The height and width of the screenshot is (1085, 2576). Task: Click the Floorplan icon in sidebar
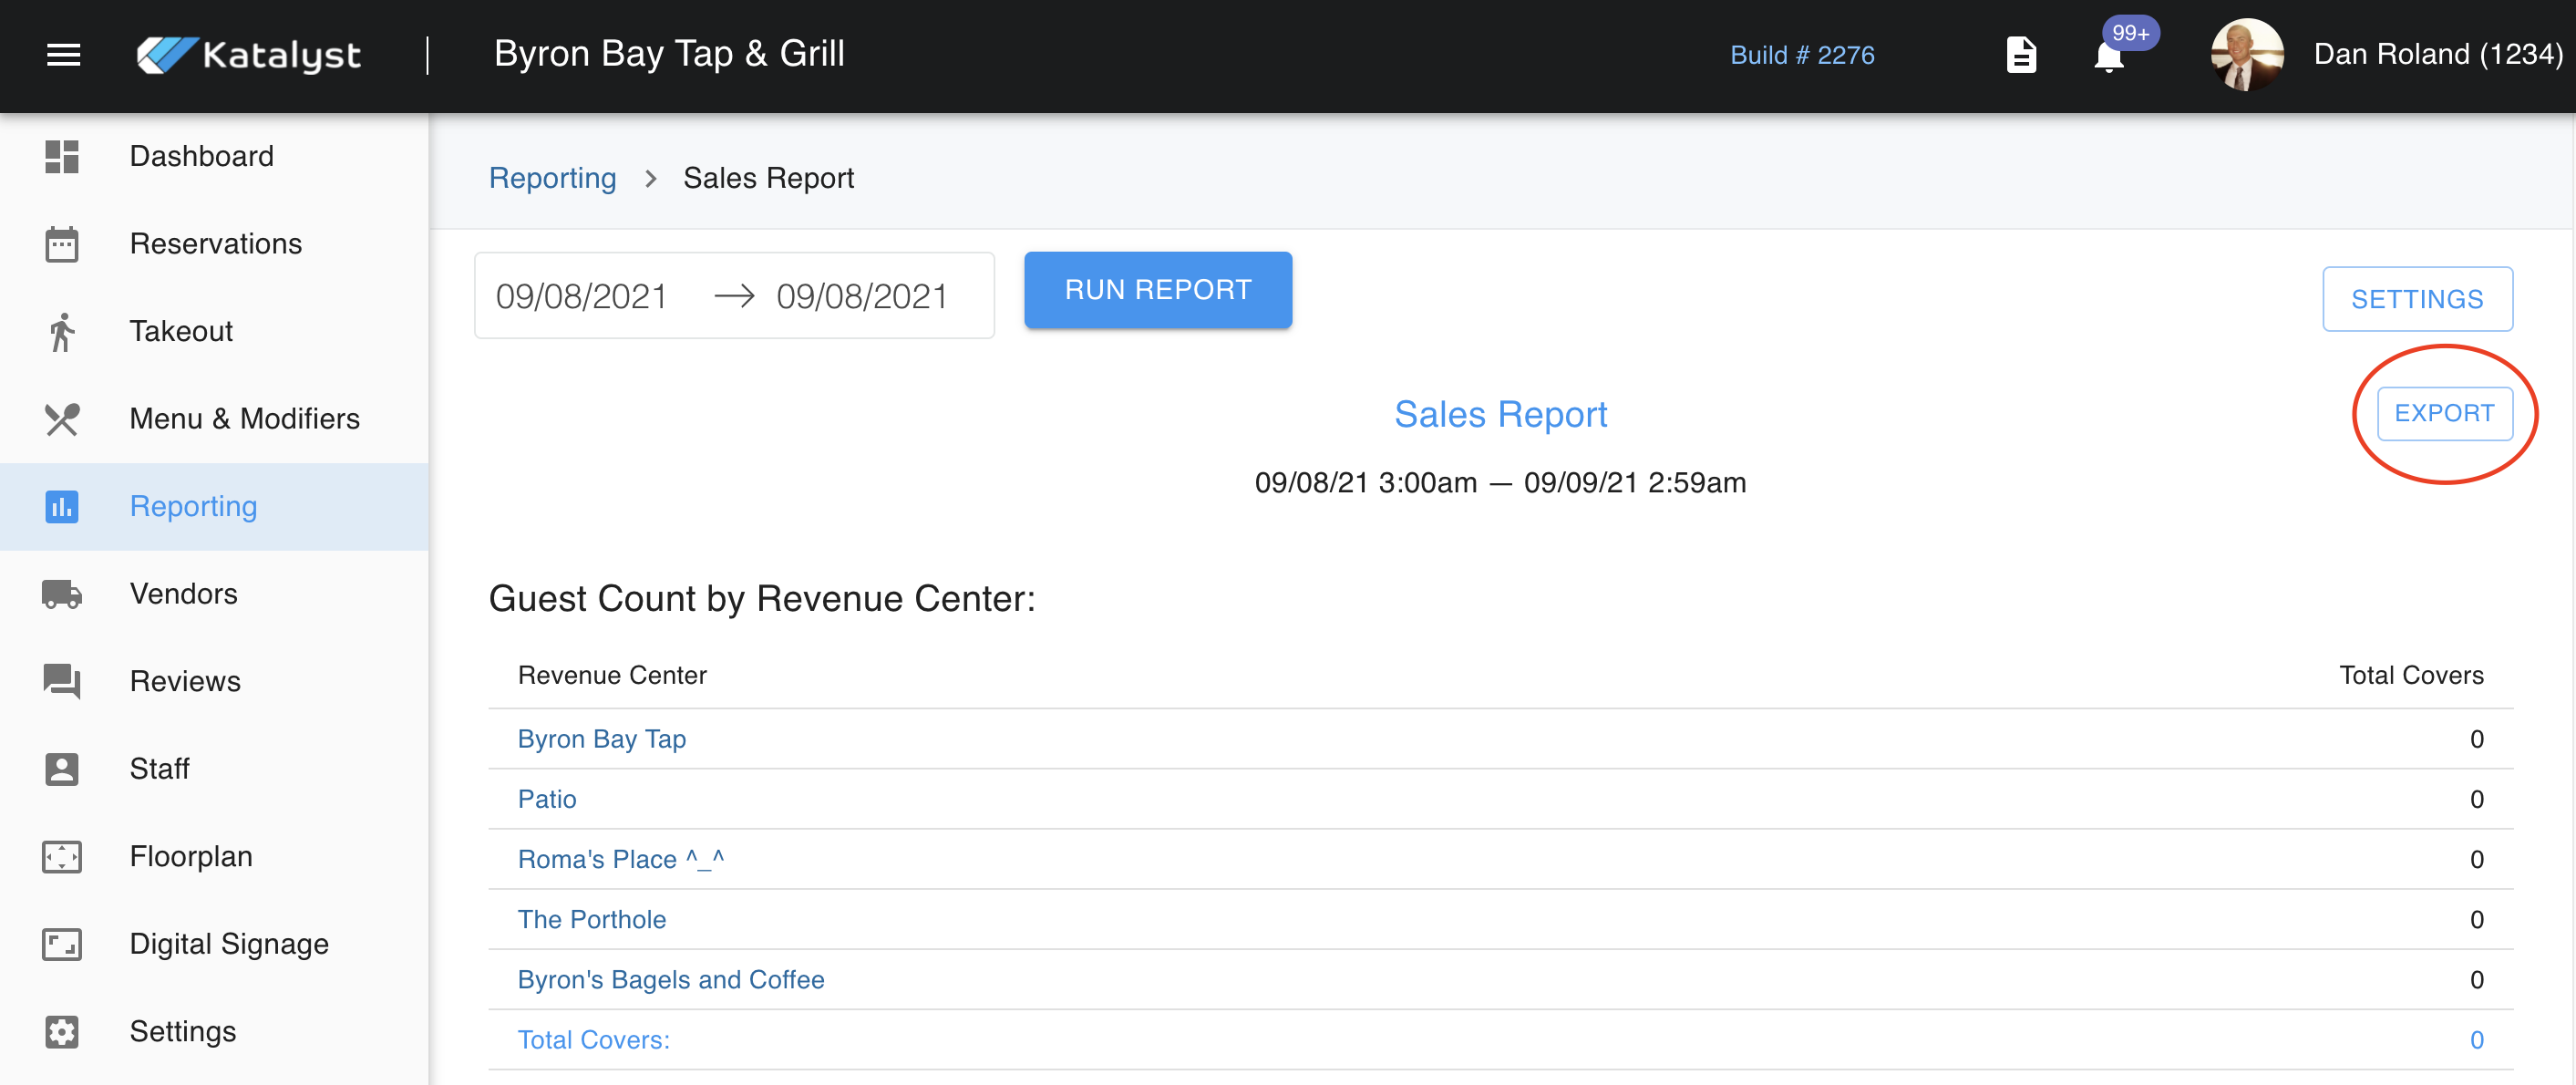click(x=62, y=857)
